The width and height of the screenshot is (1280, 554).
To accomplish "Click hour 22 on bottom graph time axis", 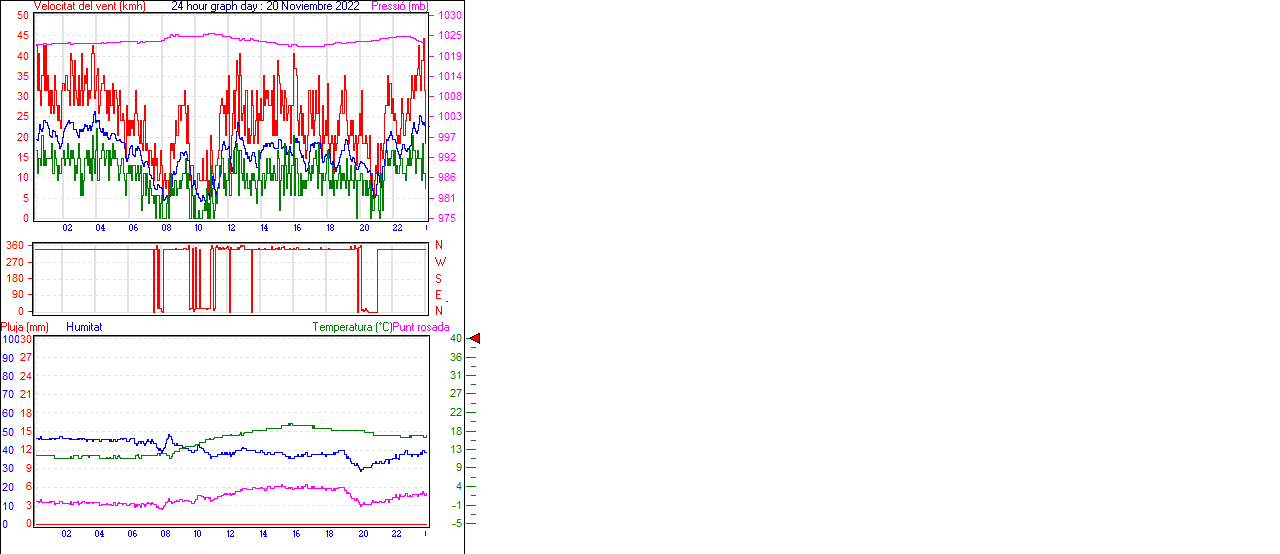I will pyautogui.click(x=396, y=533).
